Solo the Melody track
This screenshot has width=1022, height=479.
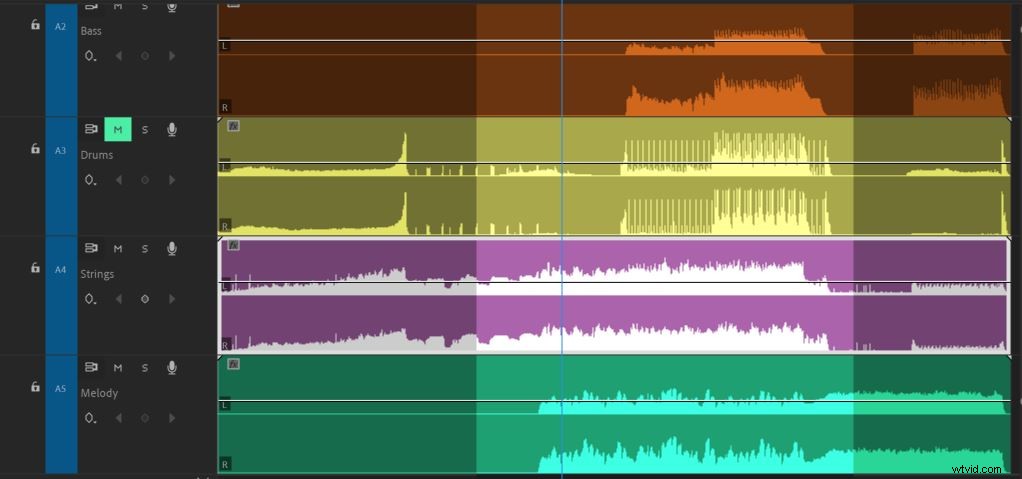click(x=145, y=368)
